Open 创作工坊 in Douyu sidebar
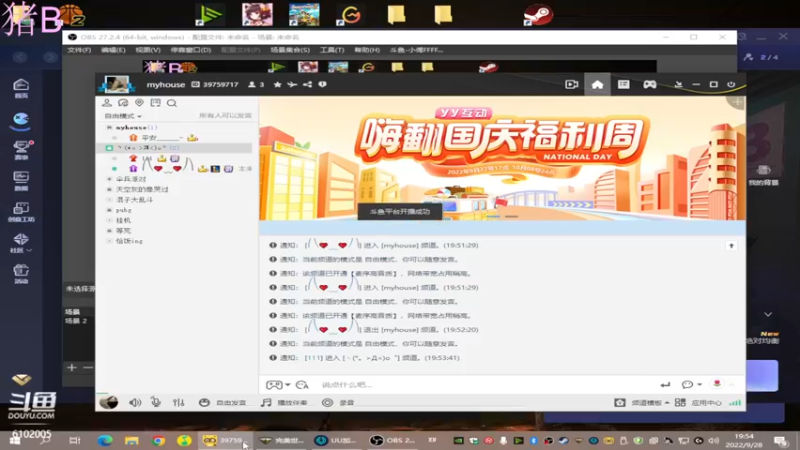This screenshot has height=450, width=800. (x=21, y=212)
